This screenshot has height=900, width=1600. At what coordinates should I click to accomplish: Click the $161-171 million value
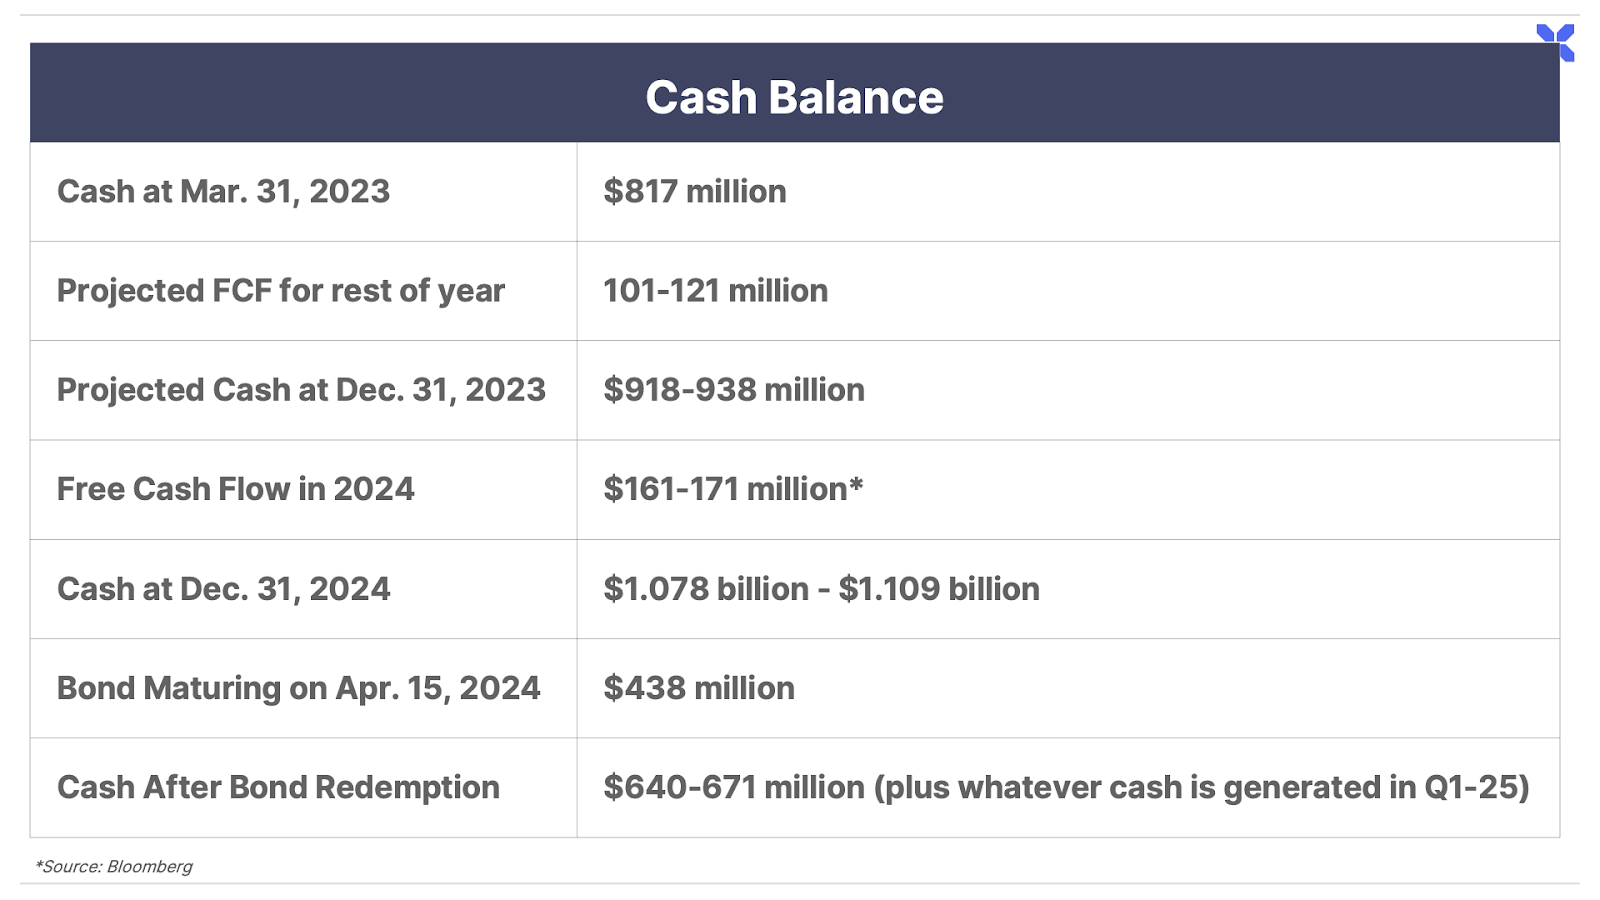tap(725, 489)
